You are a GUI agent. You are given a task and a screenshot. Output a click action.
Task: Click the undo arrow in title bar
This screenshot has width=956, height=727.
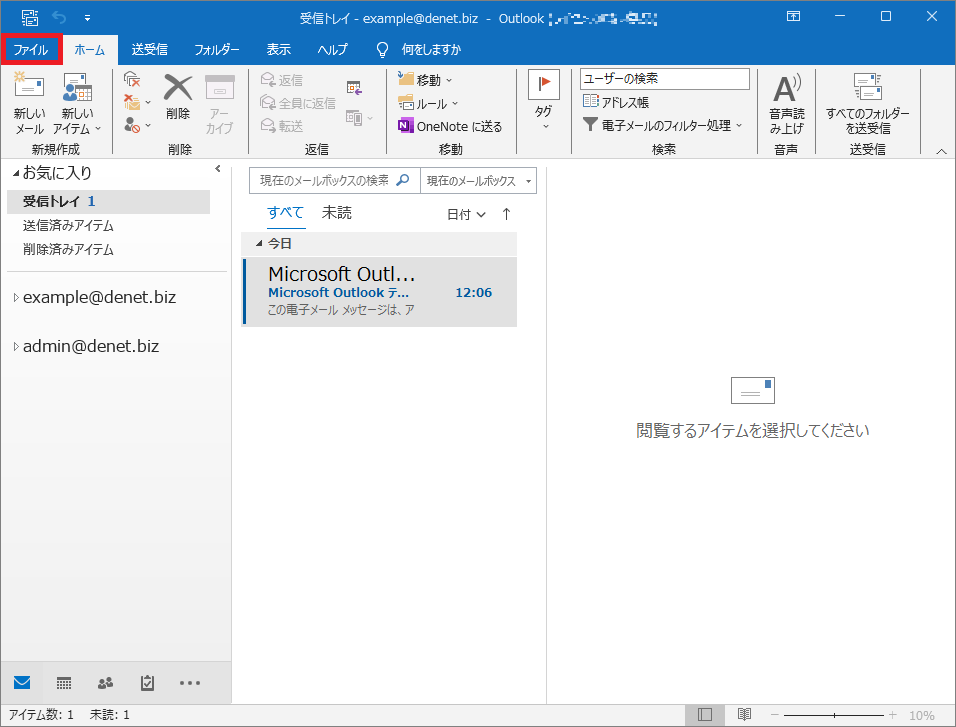point(59,17)
